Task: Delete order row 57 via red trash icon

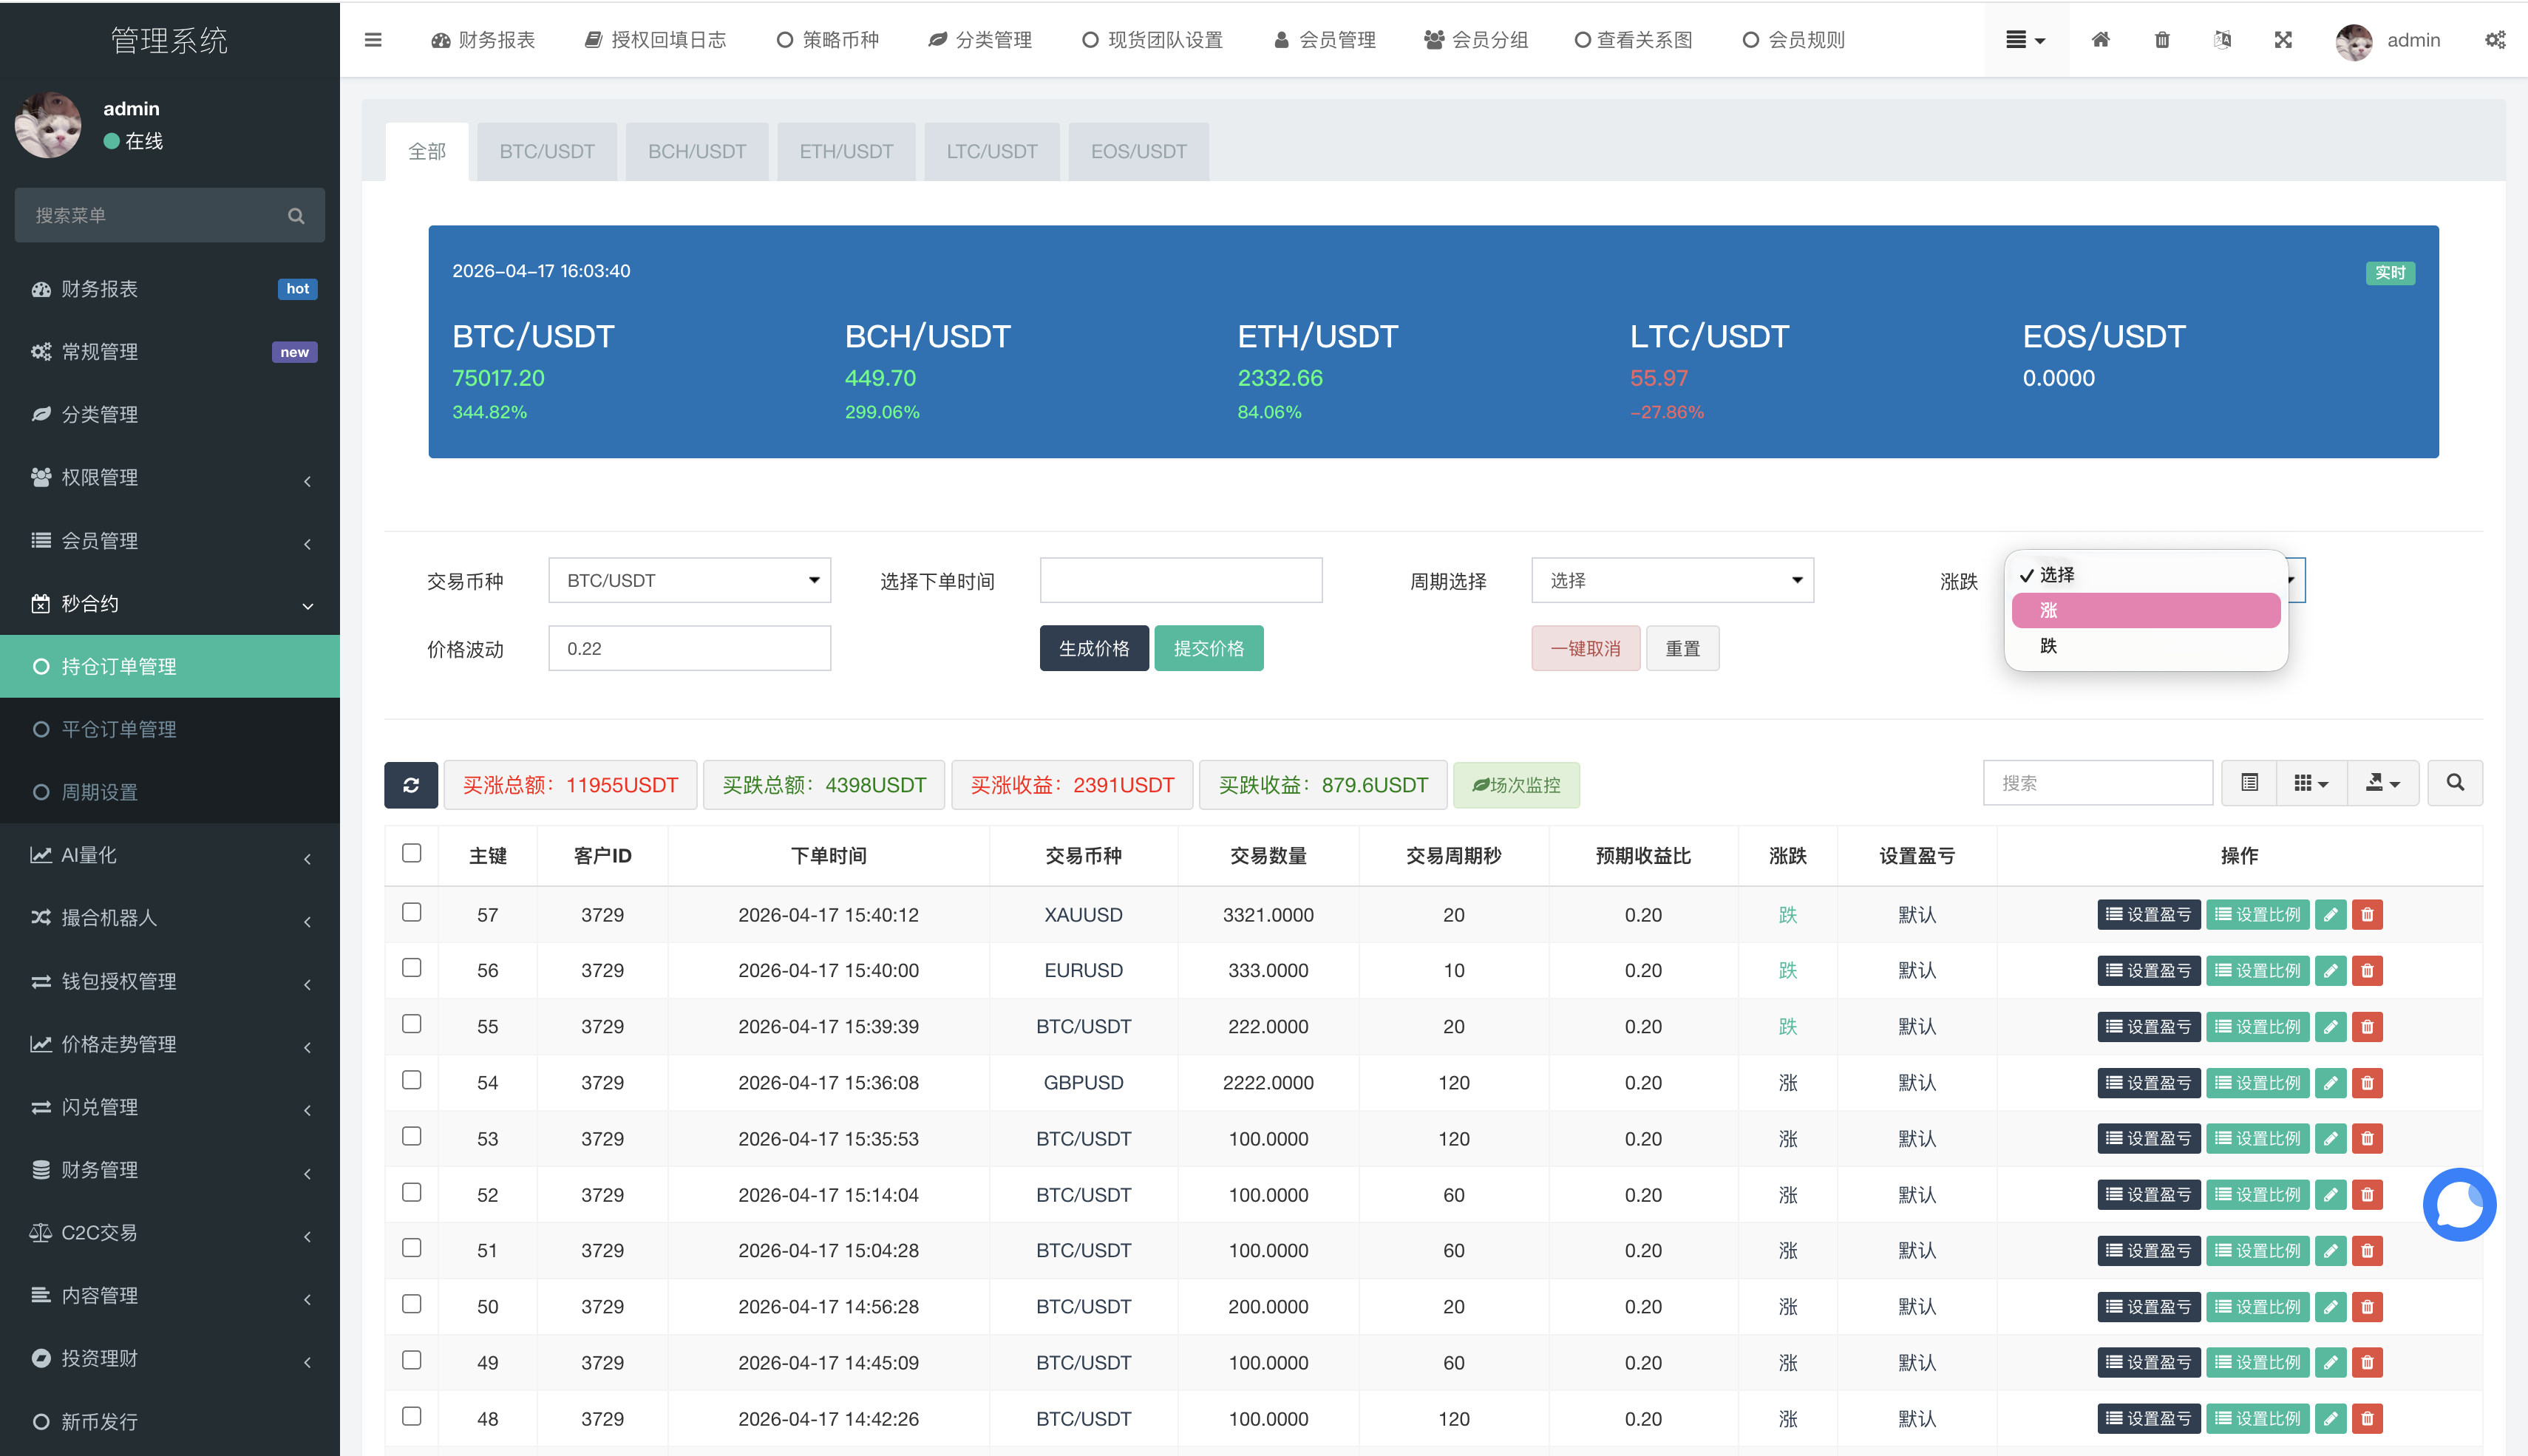Action: coord(2367,915)
